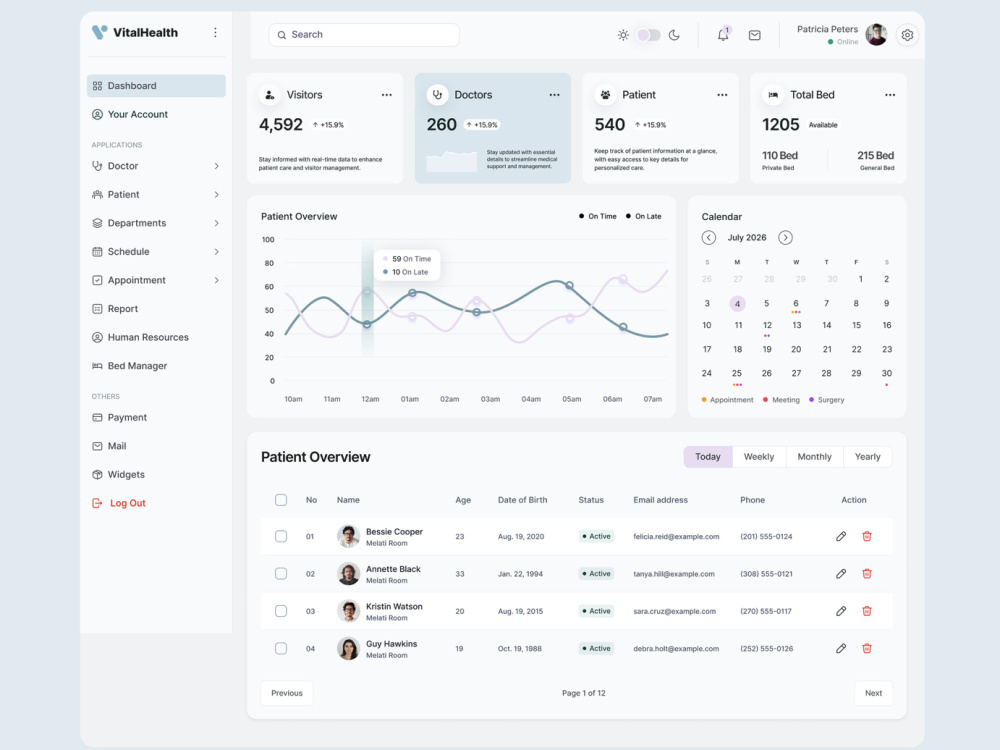Check the checkbox for Guy Hawkins

pos(281,649)
